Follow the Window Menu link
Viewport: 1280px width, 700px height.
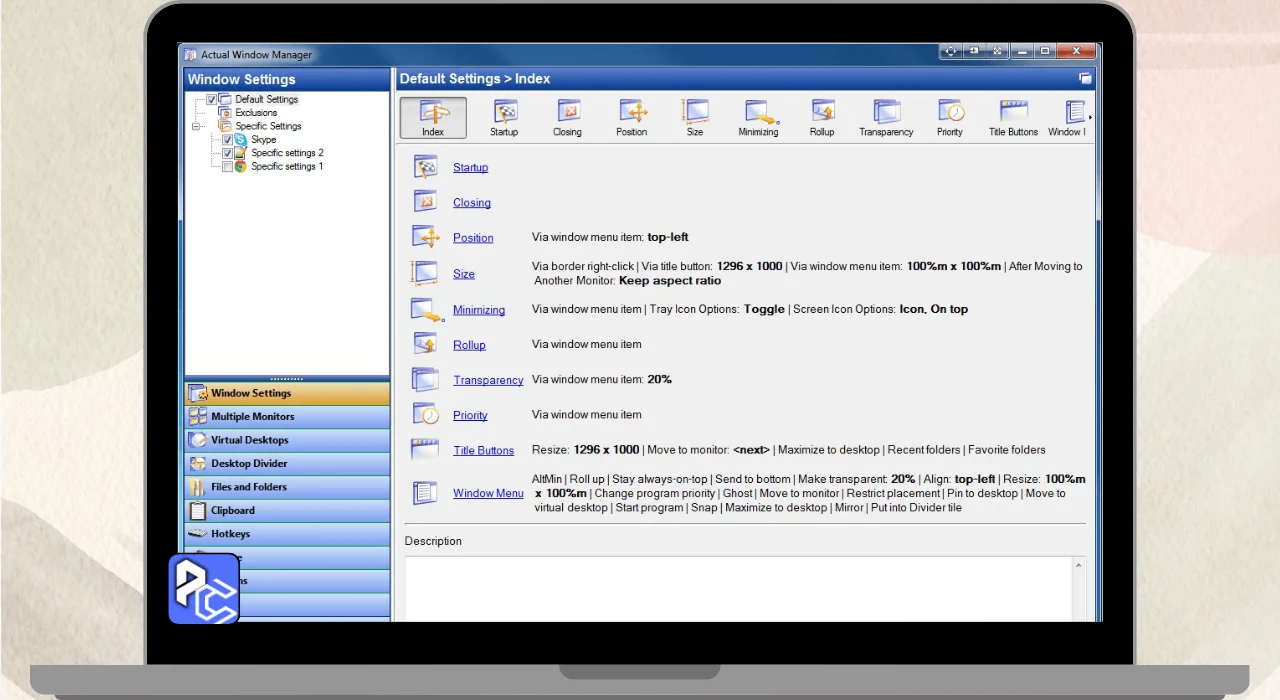[488, 493]
